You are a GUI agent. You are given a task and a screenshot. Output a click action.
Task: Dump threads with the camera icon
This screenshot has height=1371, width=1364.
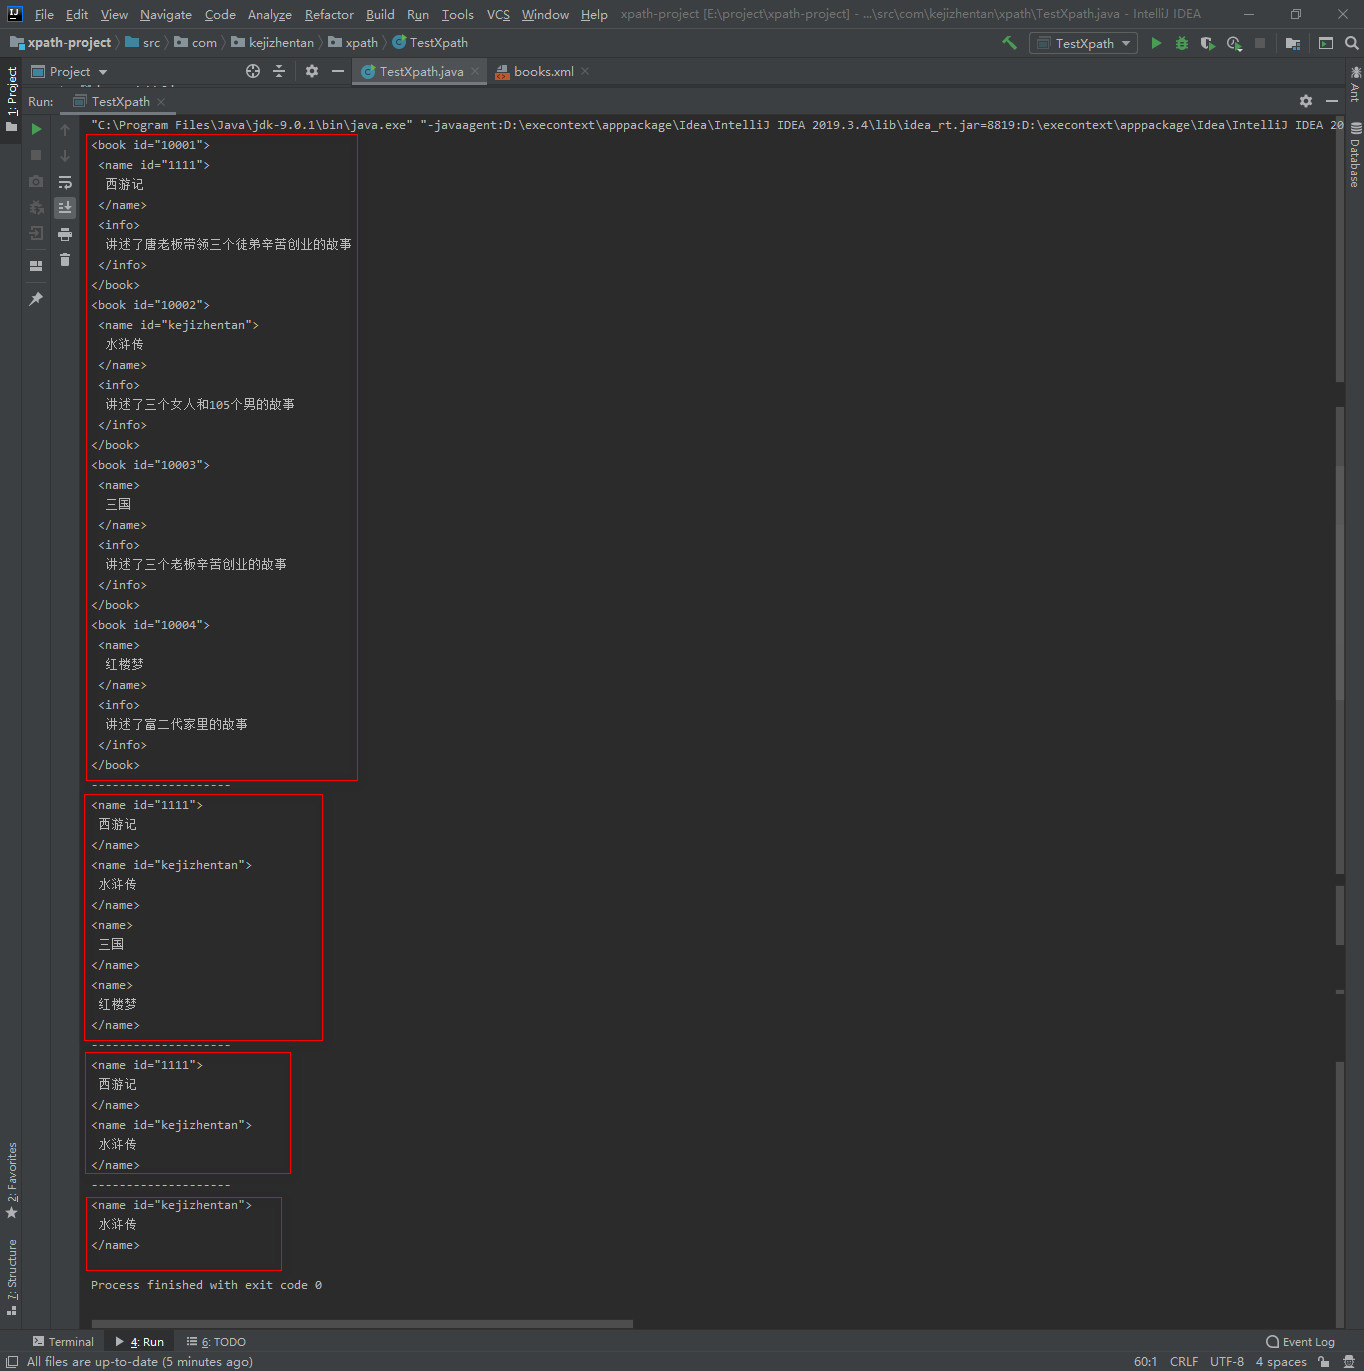click(x=36, y=181)
